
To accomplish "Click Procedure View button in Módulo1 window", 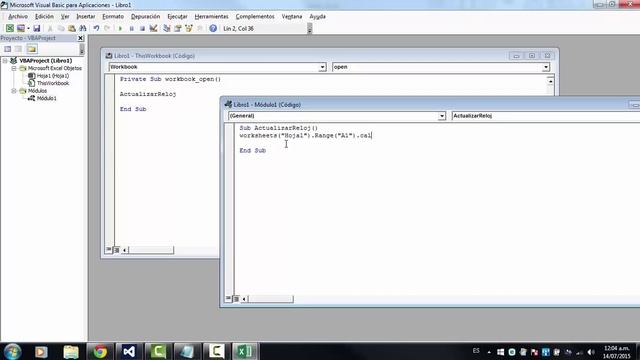I will coord(228,299).
